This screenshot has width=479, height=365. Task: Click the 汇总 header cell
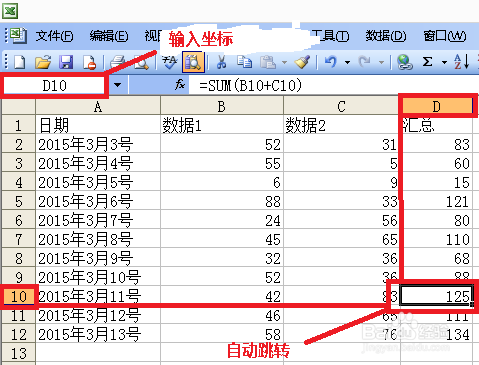tap(436, 125)
